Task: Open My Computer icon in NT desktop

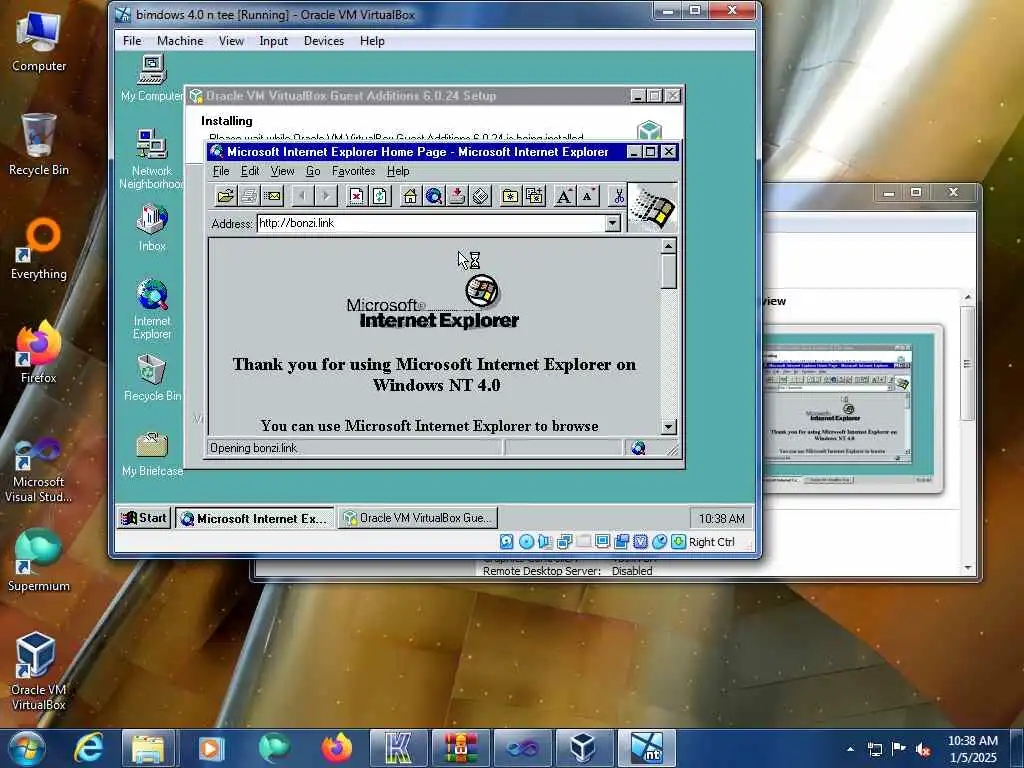Action: pyautogui.click(x=152, y=78)
